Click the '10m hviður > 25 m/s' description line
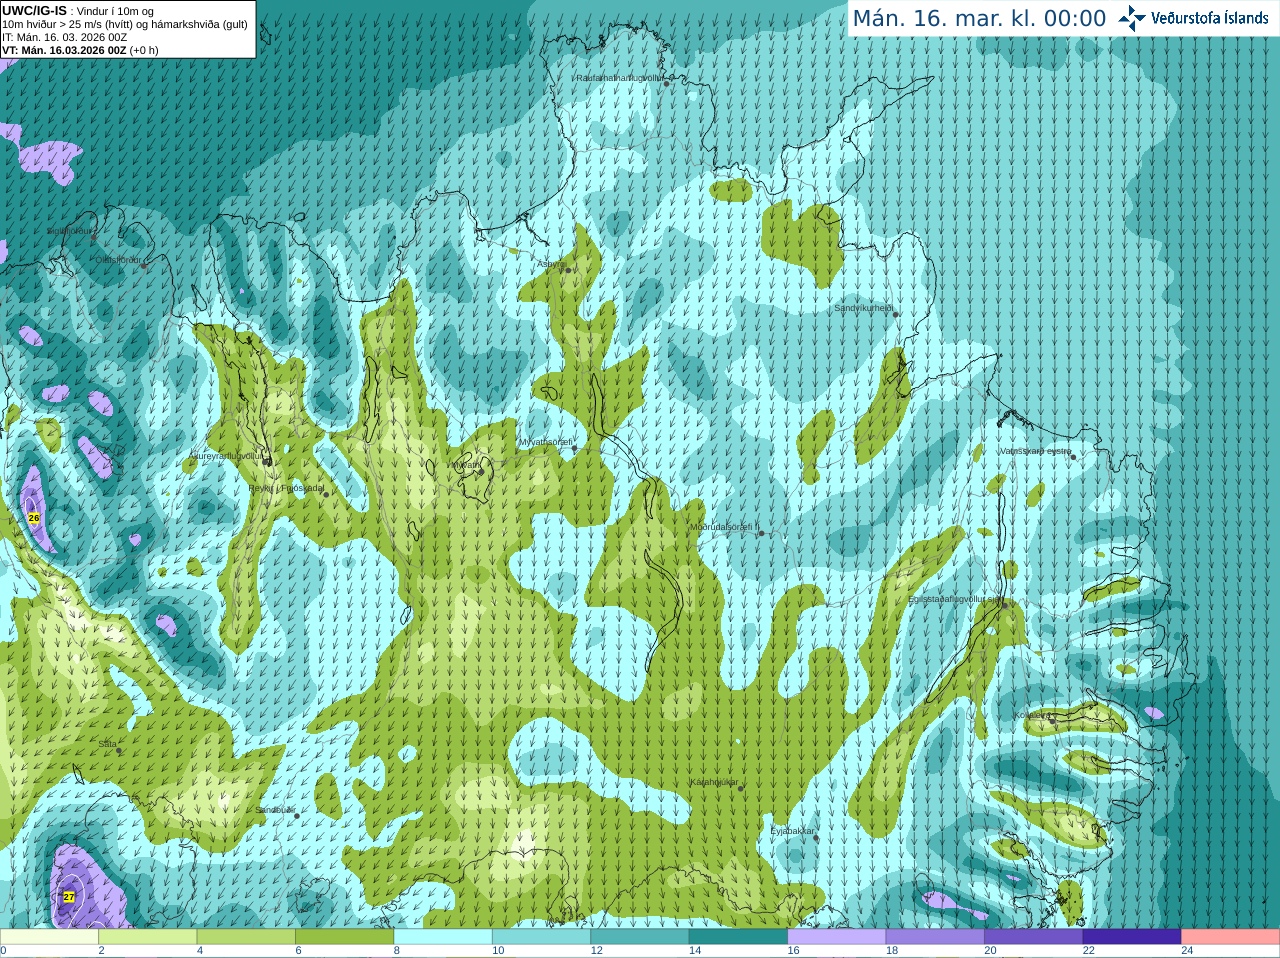1280x958 pixels. pos(125,24)
